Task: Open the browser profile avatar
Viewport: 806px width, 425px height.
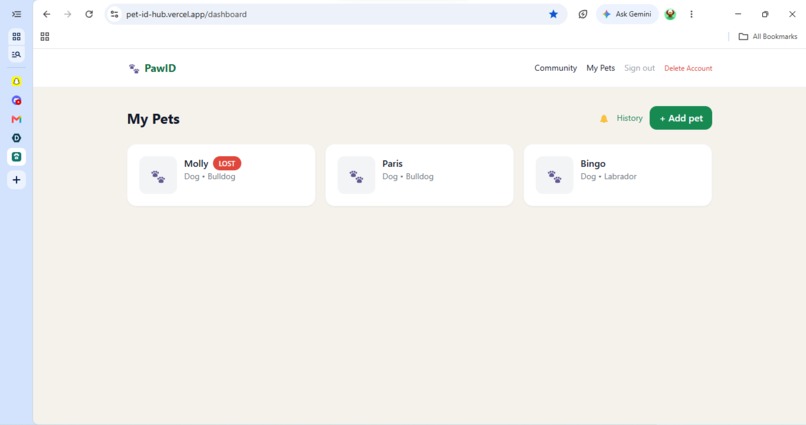Action: click(x=670, y=14)
